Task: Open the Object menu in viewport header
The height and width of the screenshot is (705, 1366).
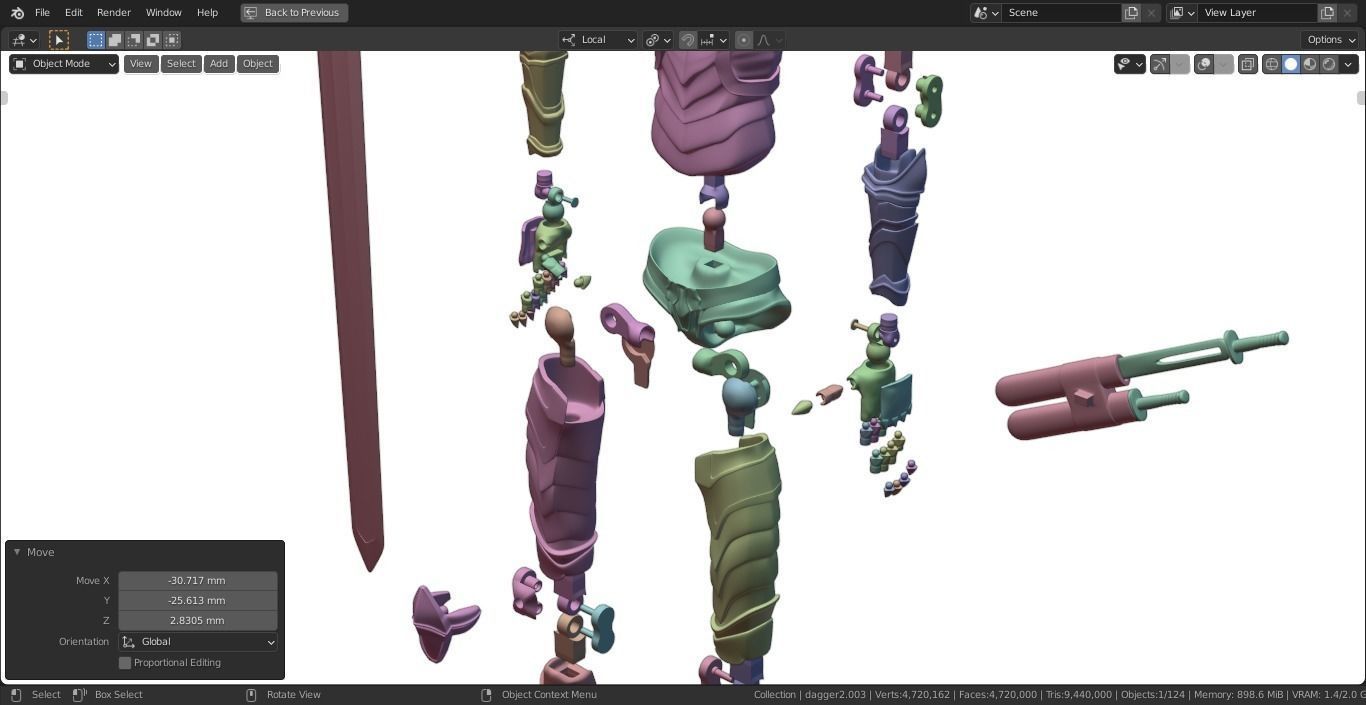Action: [258, 64]
